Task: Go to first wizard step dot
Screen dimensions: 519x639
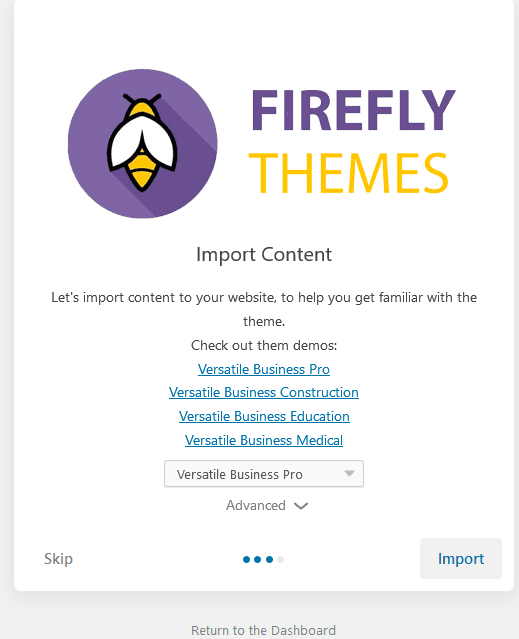Action: coord(246,560)
